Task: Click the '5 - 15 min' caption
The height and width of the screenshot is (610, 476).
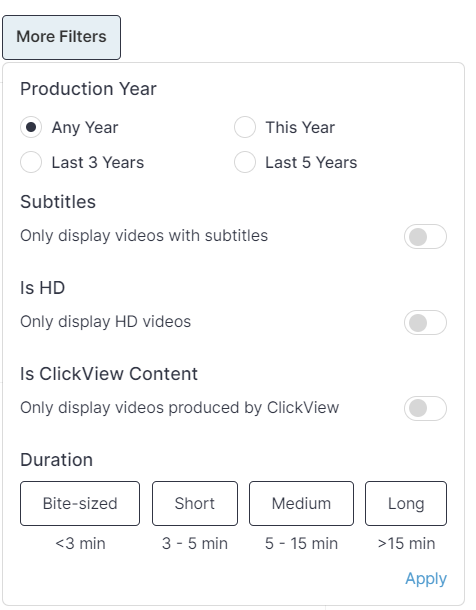Action: coord(301,543)
